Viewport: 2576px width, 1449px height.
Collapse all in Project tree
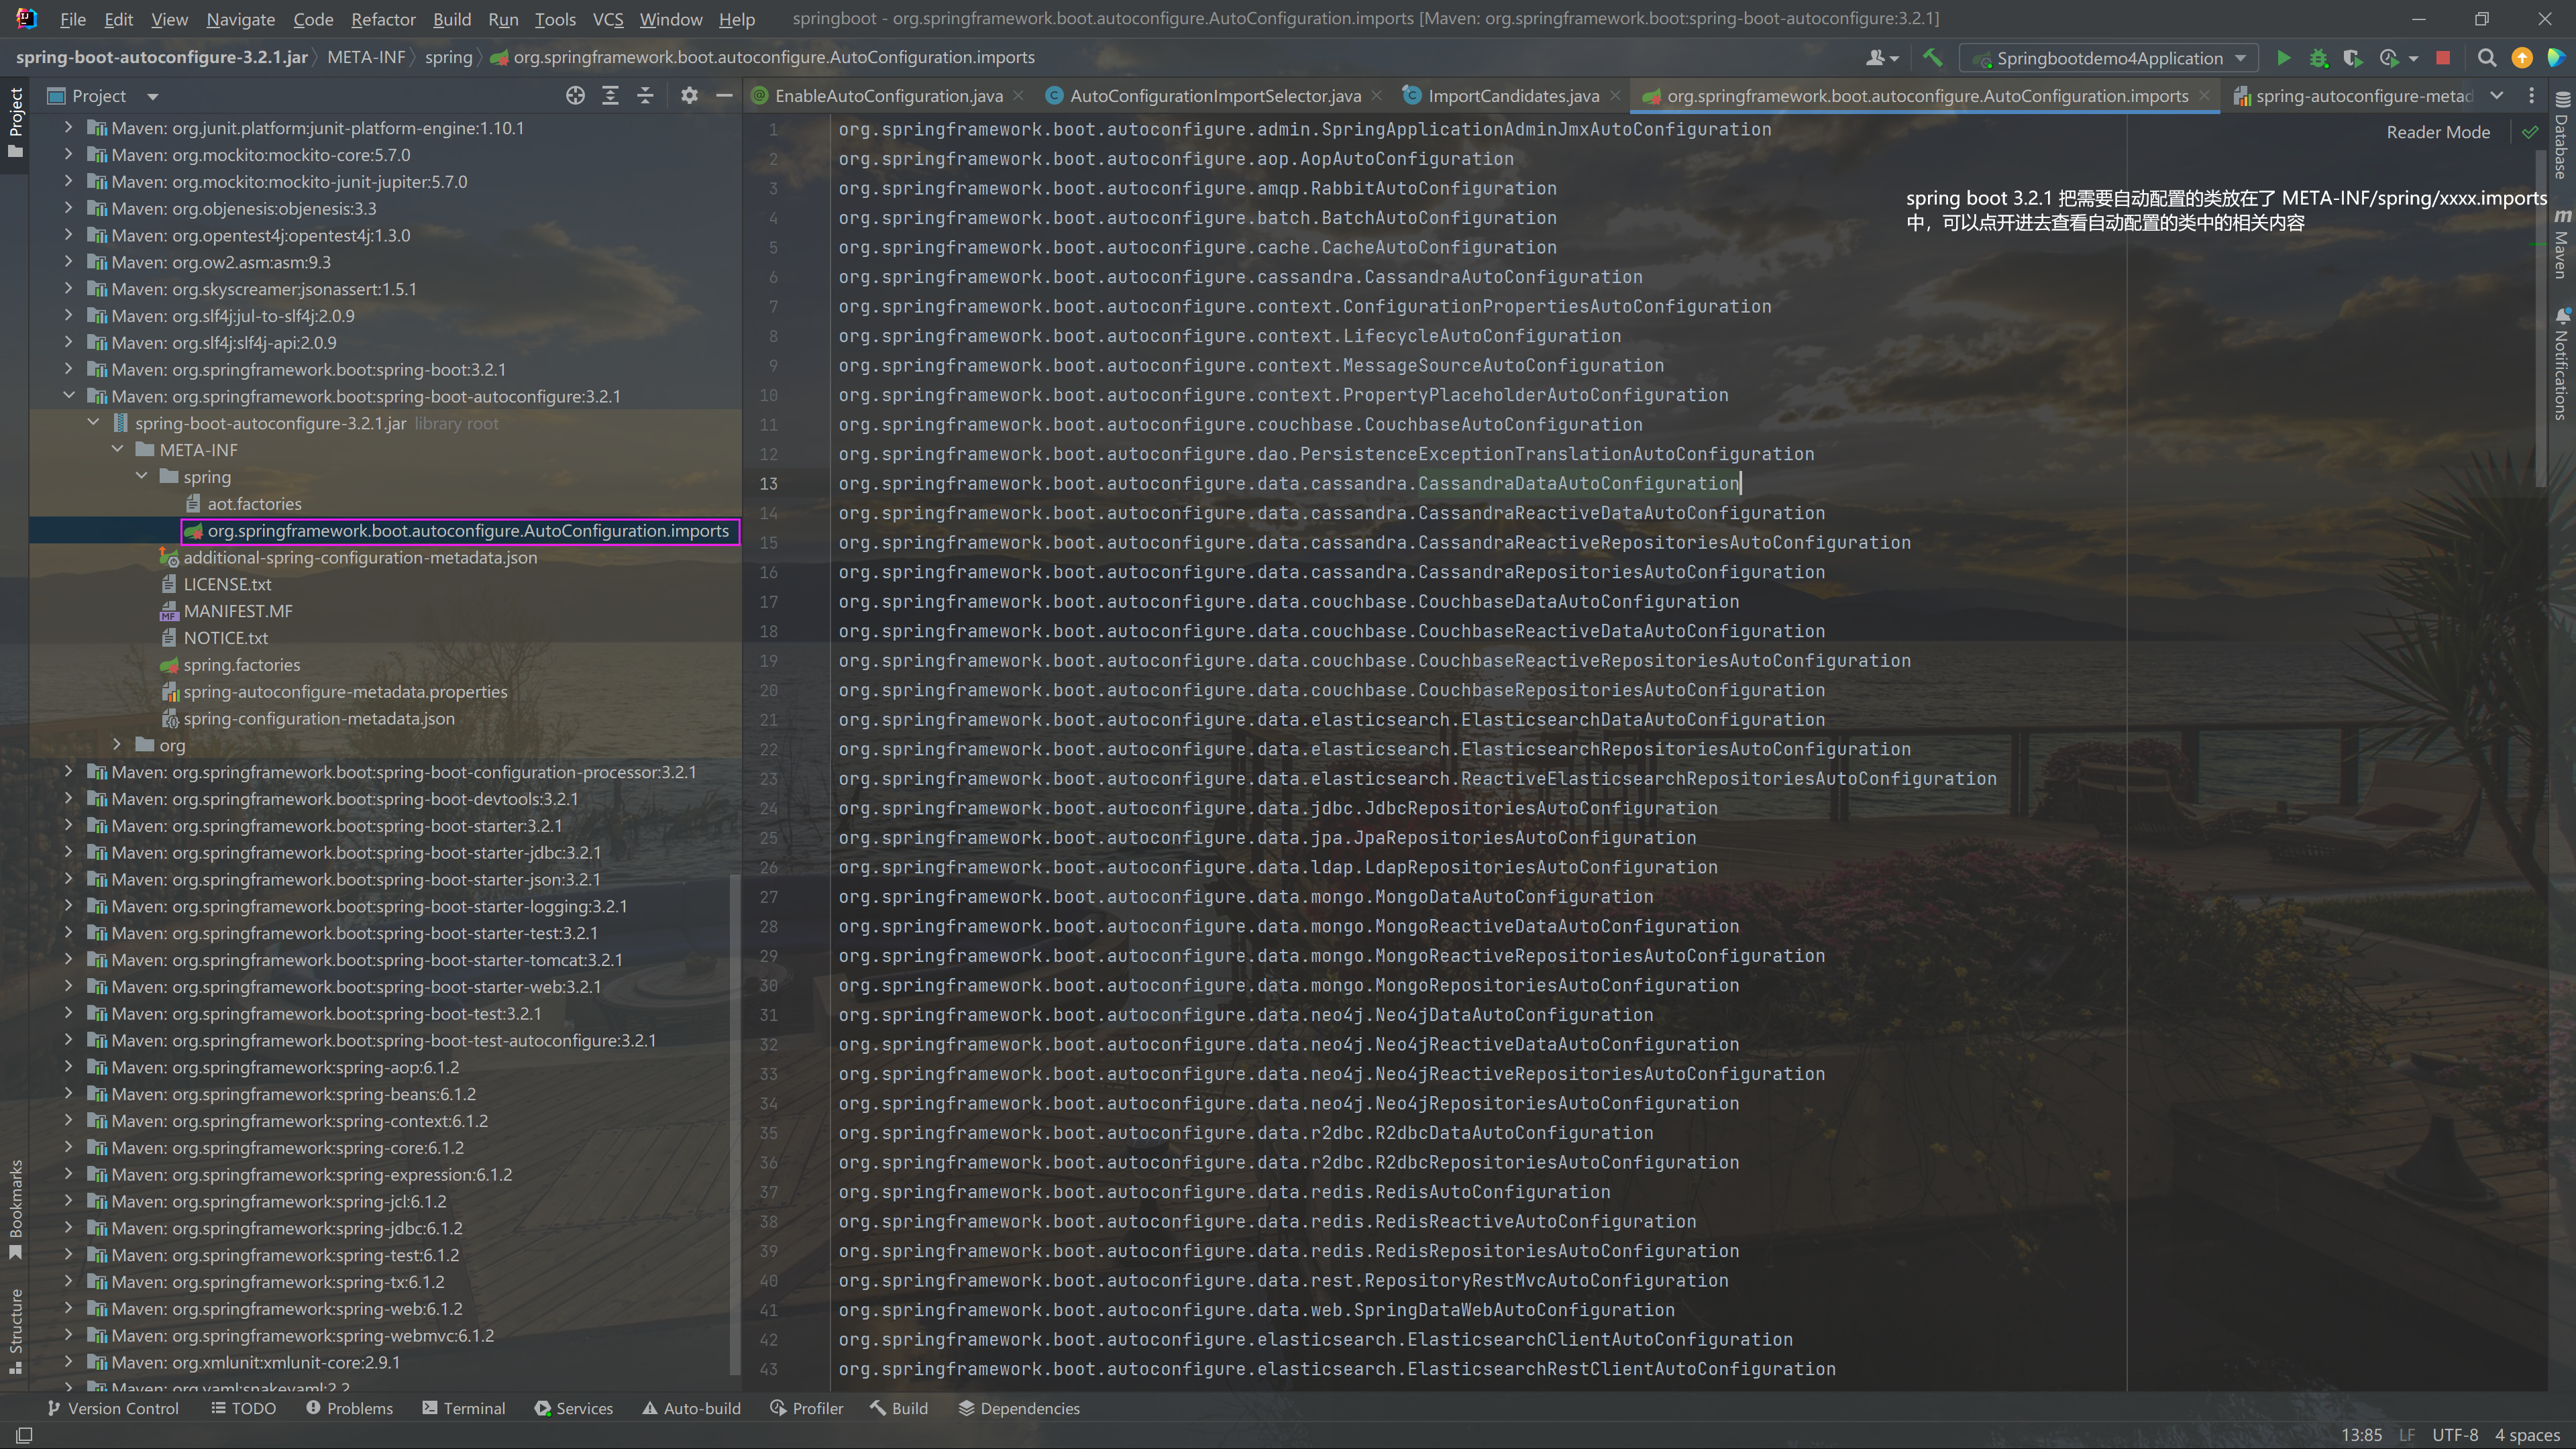(x=645, y=96)
